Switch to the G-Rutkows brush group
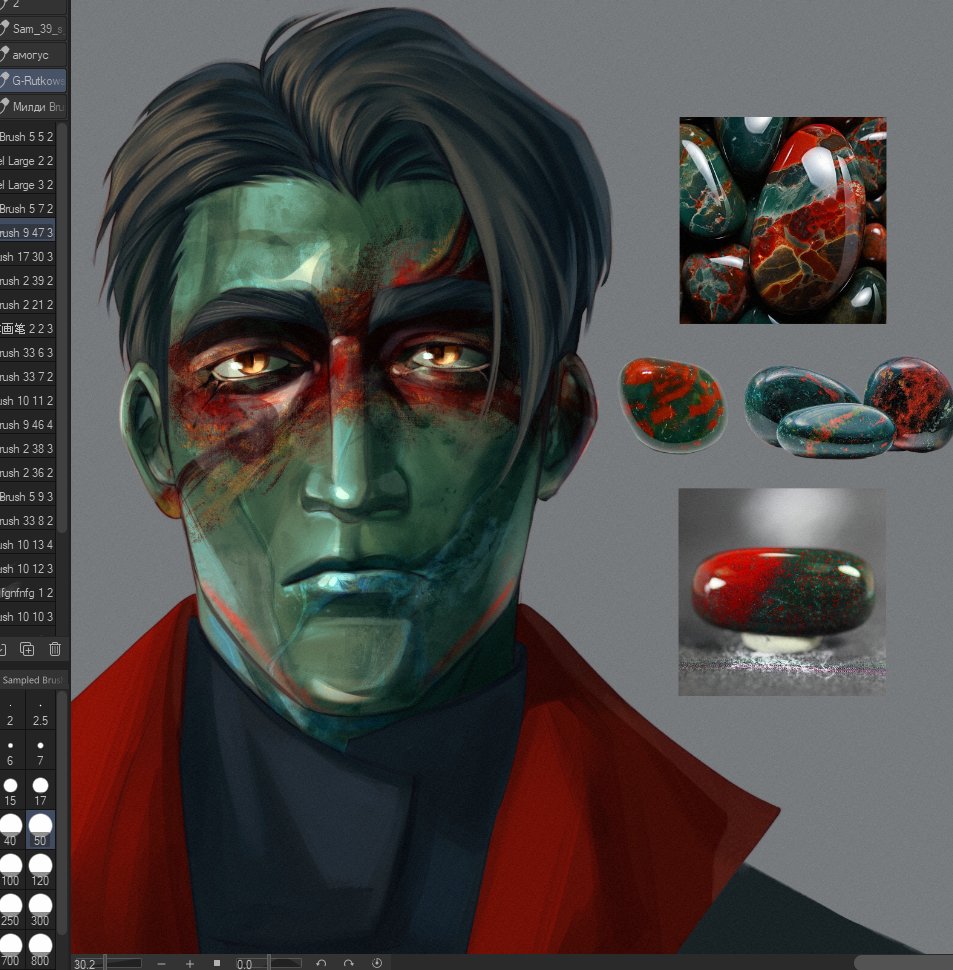The image size is (953, 970). [x=33, y=80]
